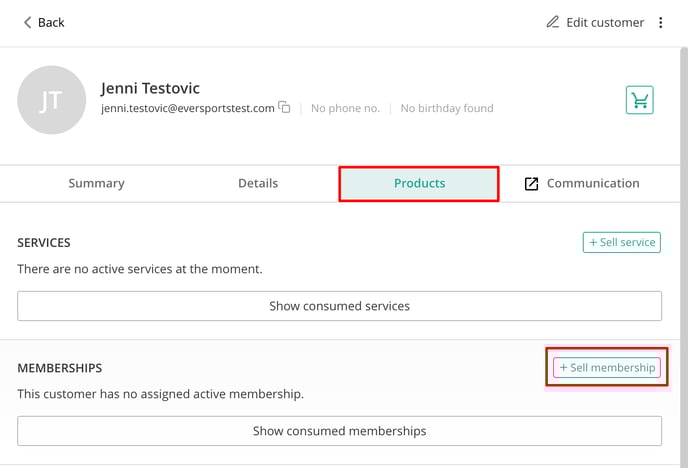Select the Products tab

(419, 183)
